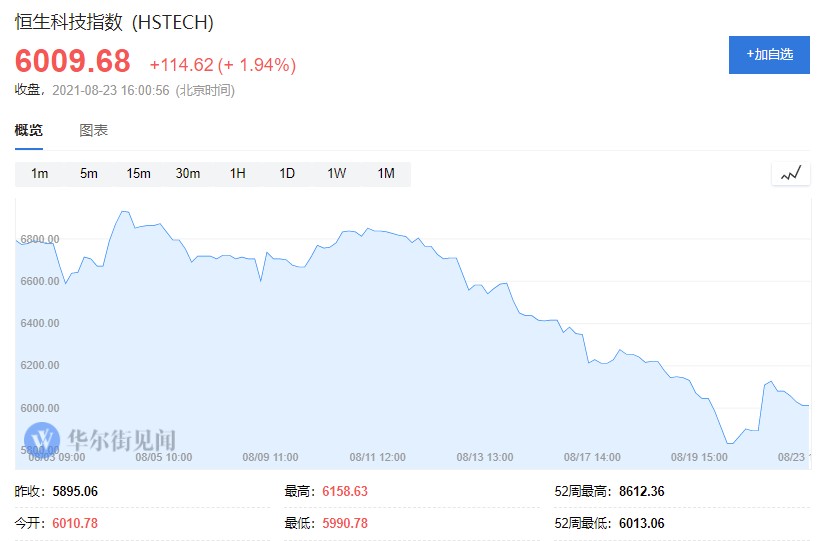This screenshot has width=825, height=541.
Task: Click the 08/19 15:00 time marker
Action: 700,457
